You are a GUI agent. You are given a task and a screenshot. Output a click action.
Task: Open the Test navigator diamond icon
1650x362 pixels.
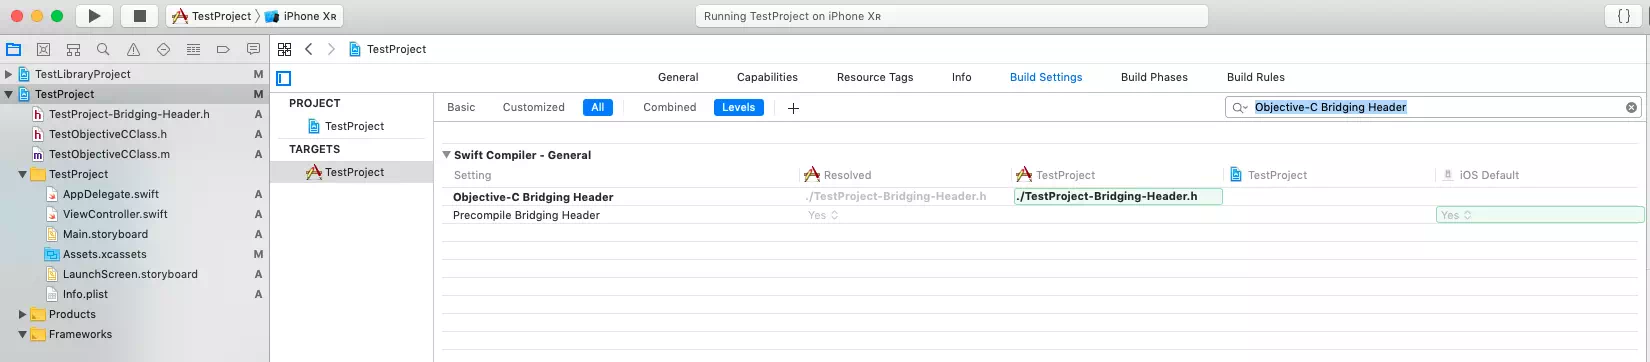pos(163,49)
